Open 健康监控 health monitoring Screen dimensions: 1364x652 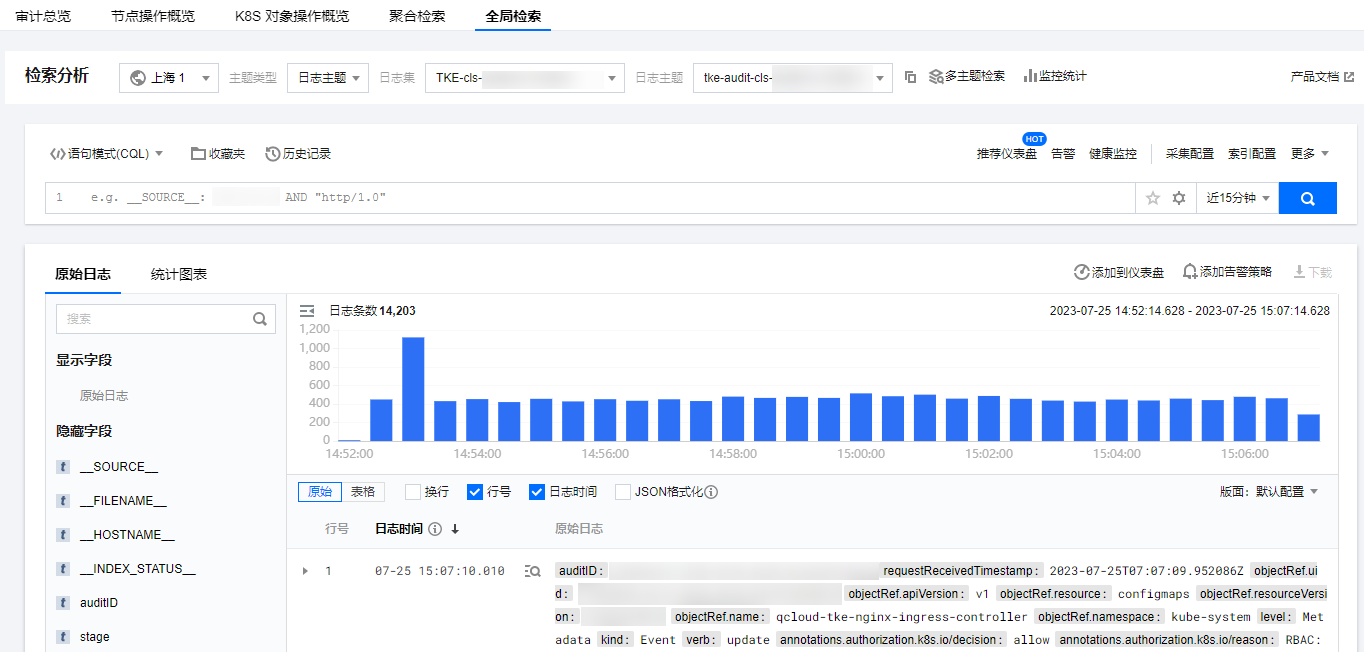click(1113, 154)
